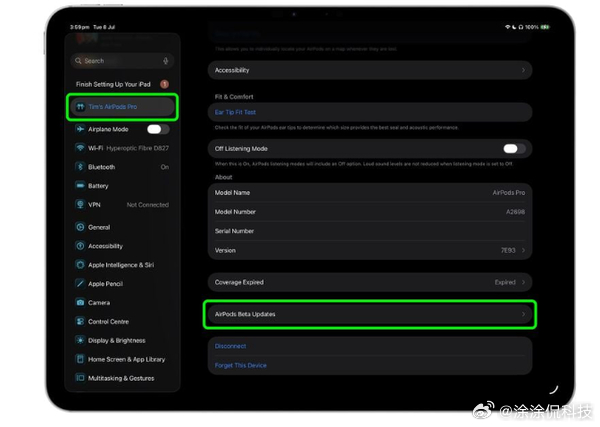Tap the headphones status bar icon
600x427 pixels.
(x=521, y=27)
